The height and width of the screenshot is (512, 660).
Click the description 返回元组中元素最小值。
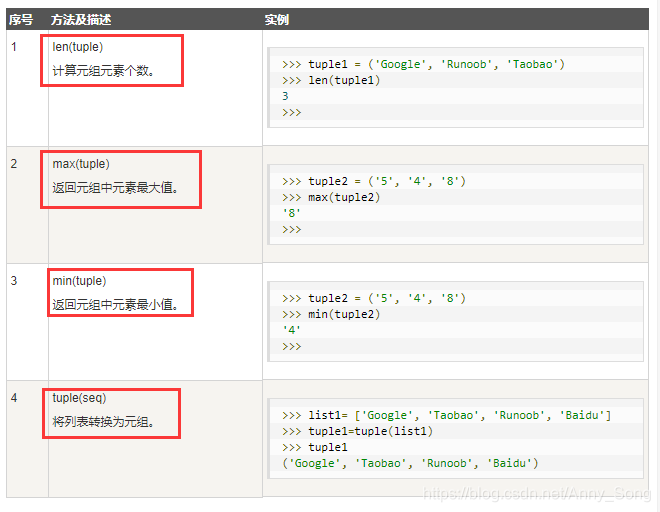116,304
